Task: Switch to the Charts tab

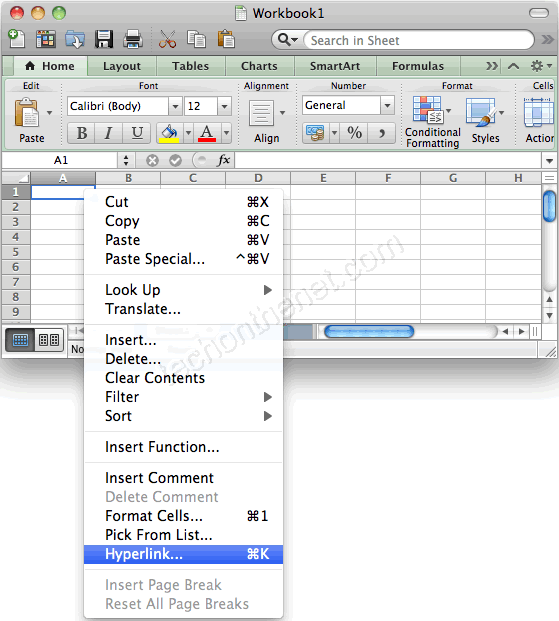Action: (x=259, y=66)
